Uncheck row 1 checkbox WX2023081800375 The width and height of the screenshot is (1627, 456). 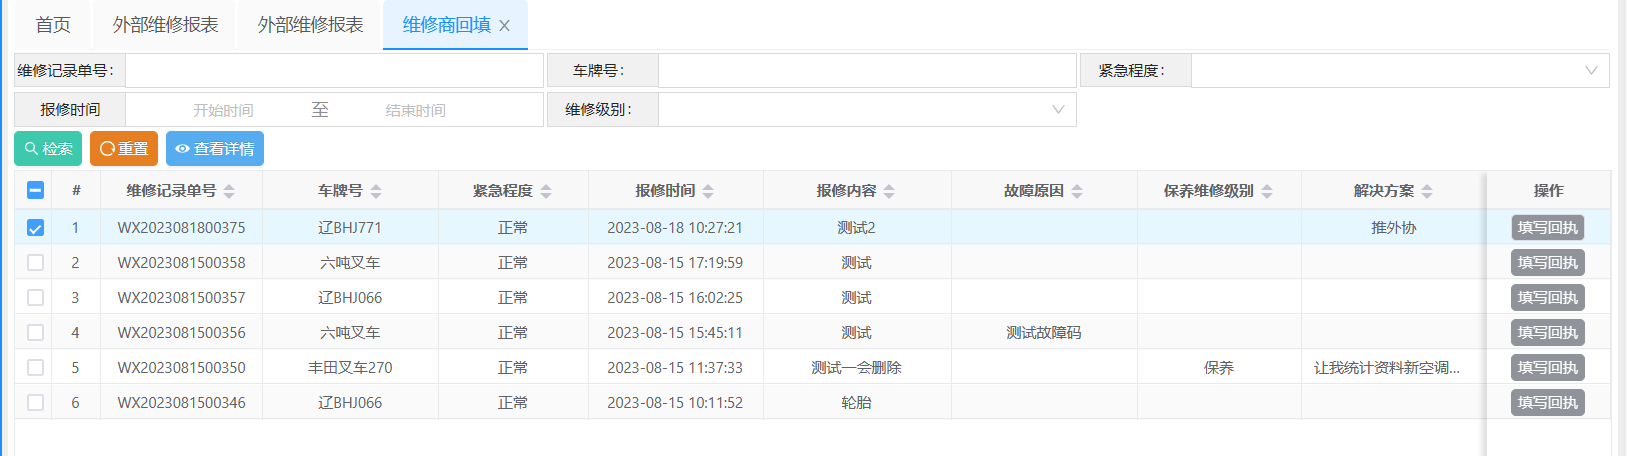(35, 228)
